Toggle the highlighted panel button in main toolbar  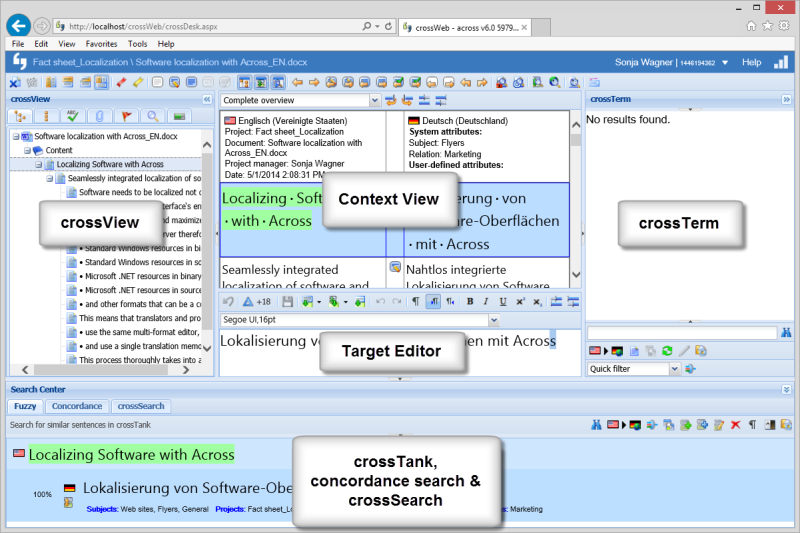102,82
